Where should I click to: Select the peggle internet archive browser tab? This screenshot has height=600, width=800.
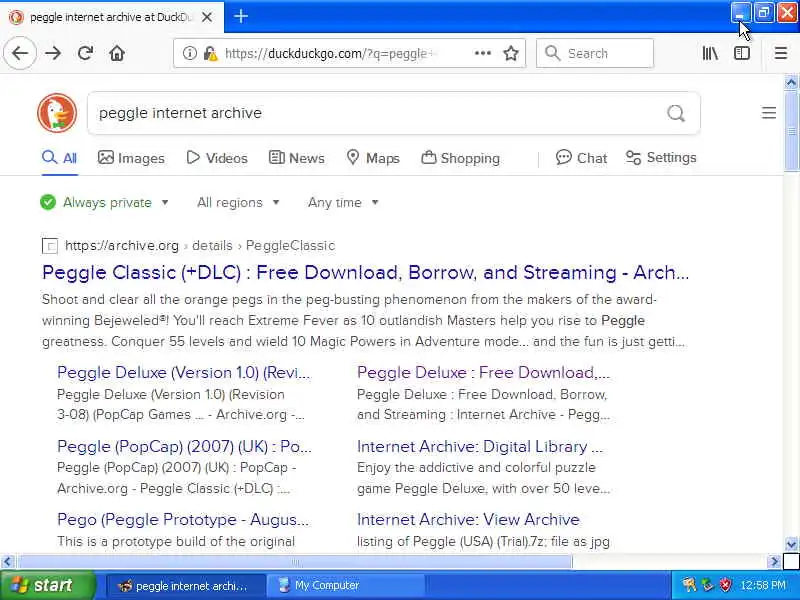click(111, 17)
